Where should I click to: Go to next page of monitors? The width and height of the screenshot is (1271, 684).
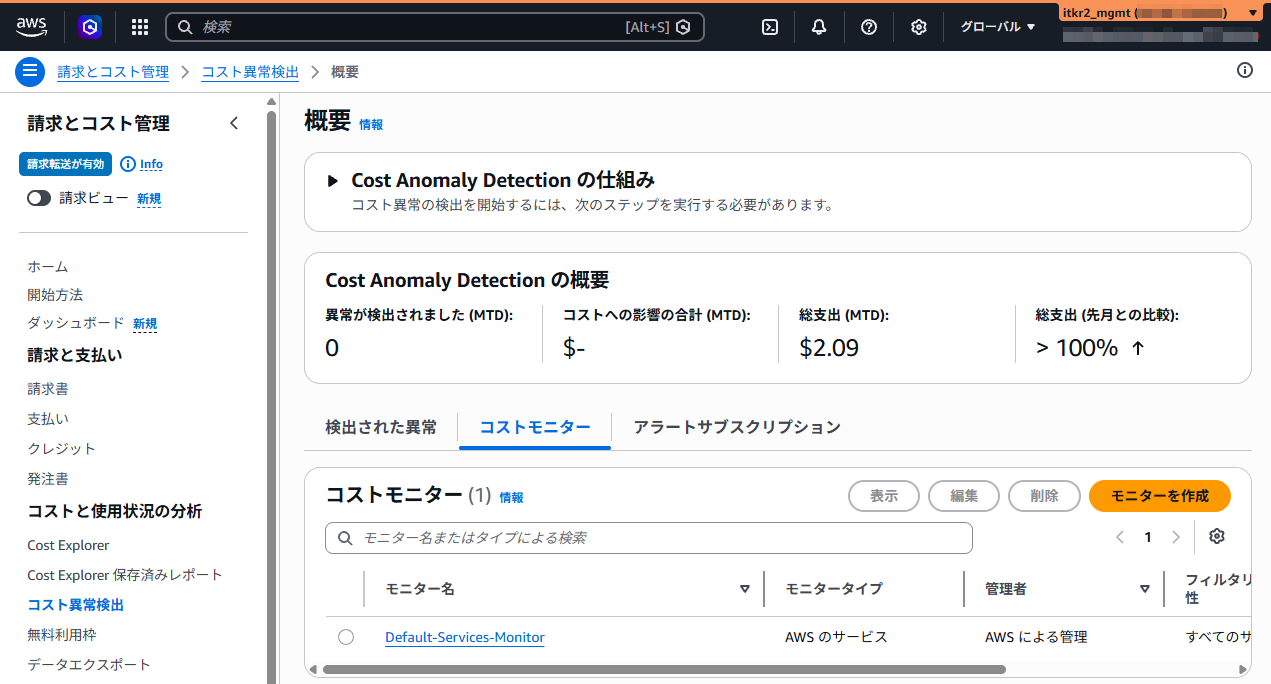(x=1176, y=537)
